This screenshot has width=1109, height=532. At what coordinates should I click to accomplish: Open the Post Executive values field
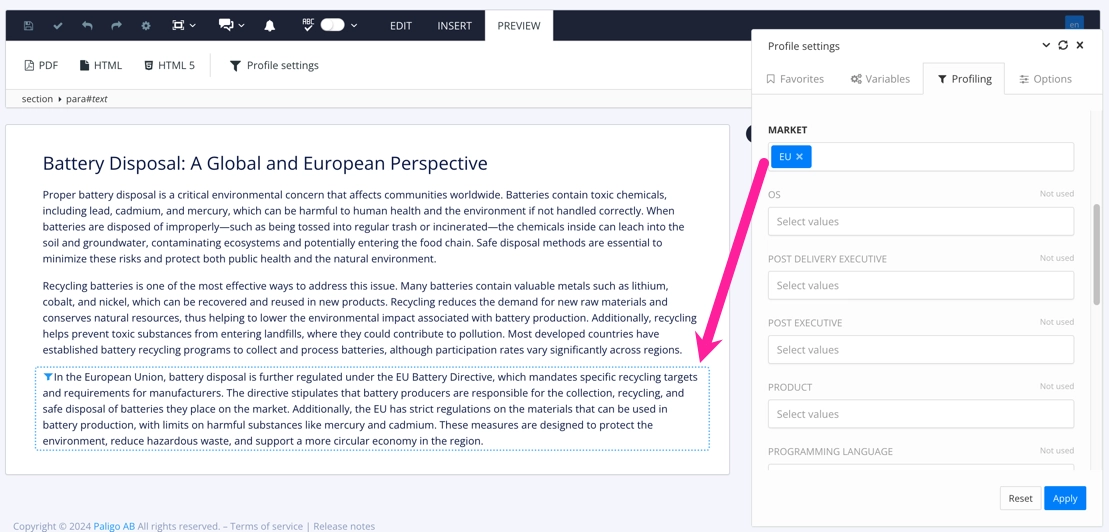pos(921,349)
